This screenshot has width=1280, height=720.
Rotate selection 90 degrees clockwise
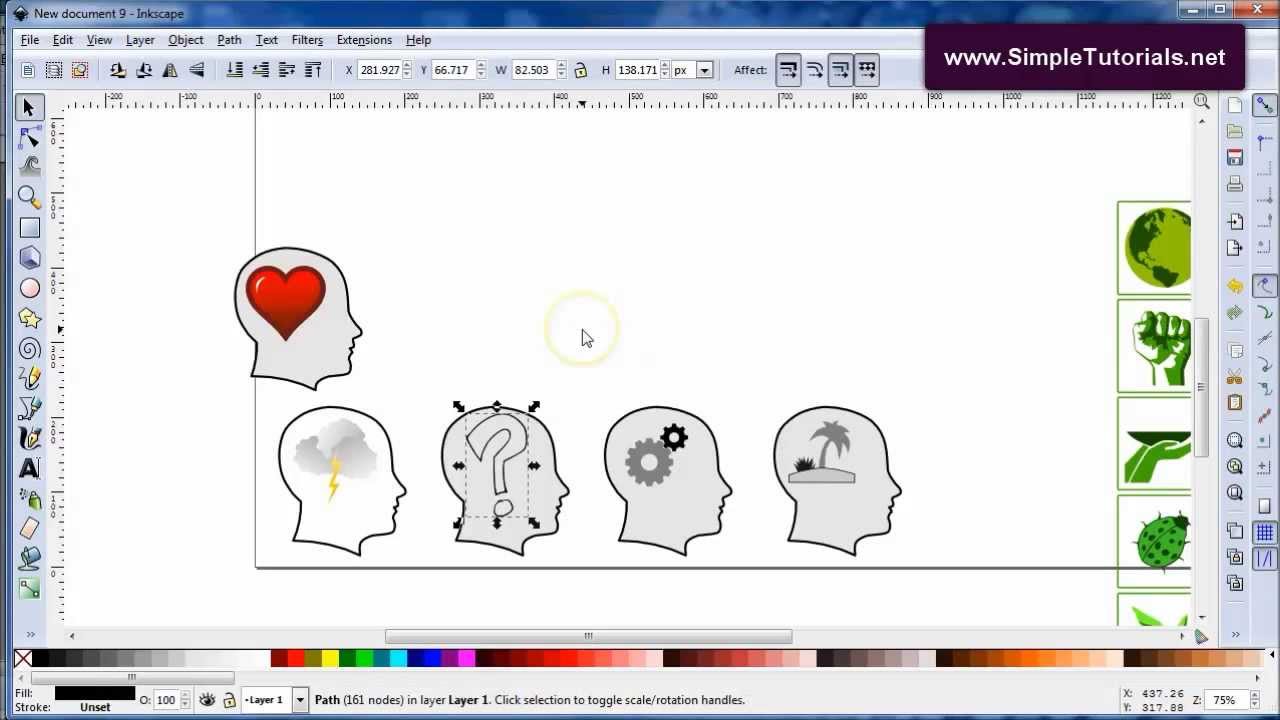click(x=146, y=69)
